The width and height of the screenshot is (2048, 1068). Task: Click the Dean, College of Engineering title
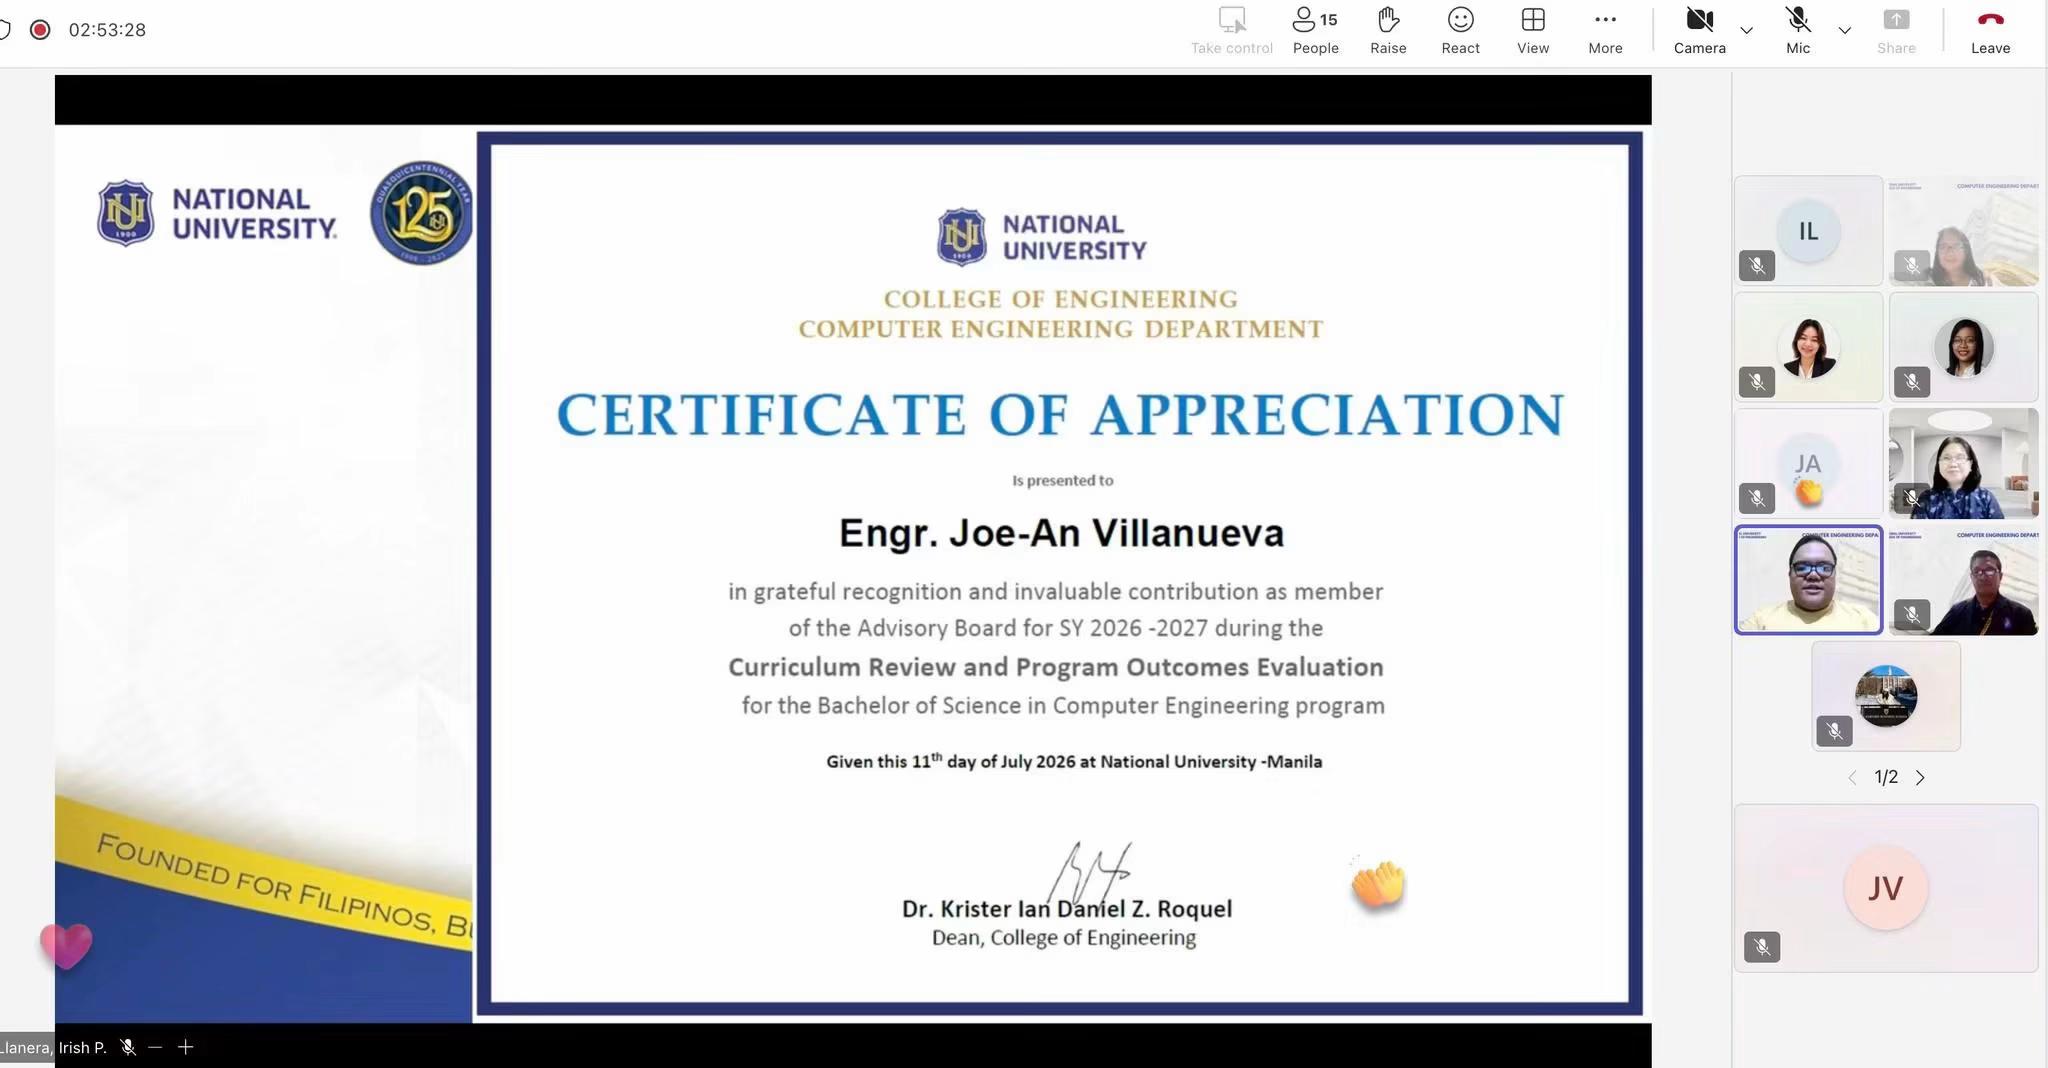(1064, 938)
